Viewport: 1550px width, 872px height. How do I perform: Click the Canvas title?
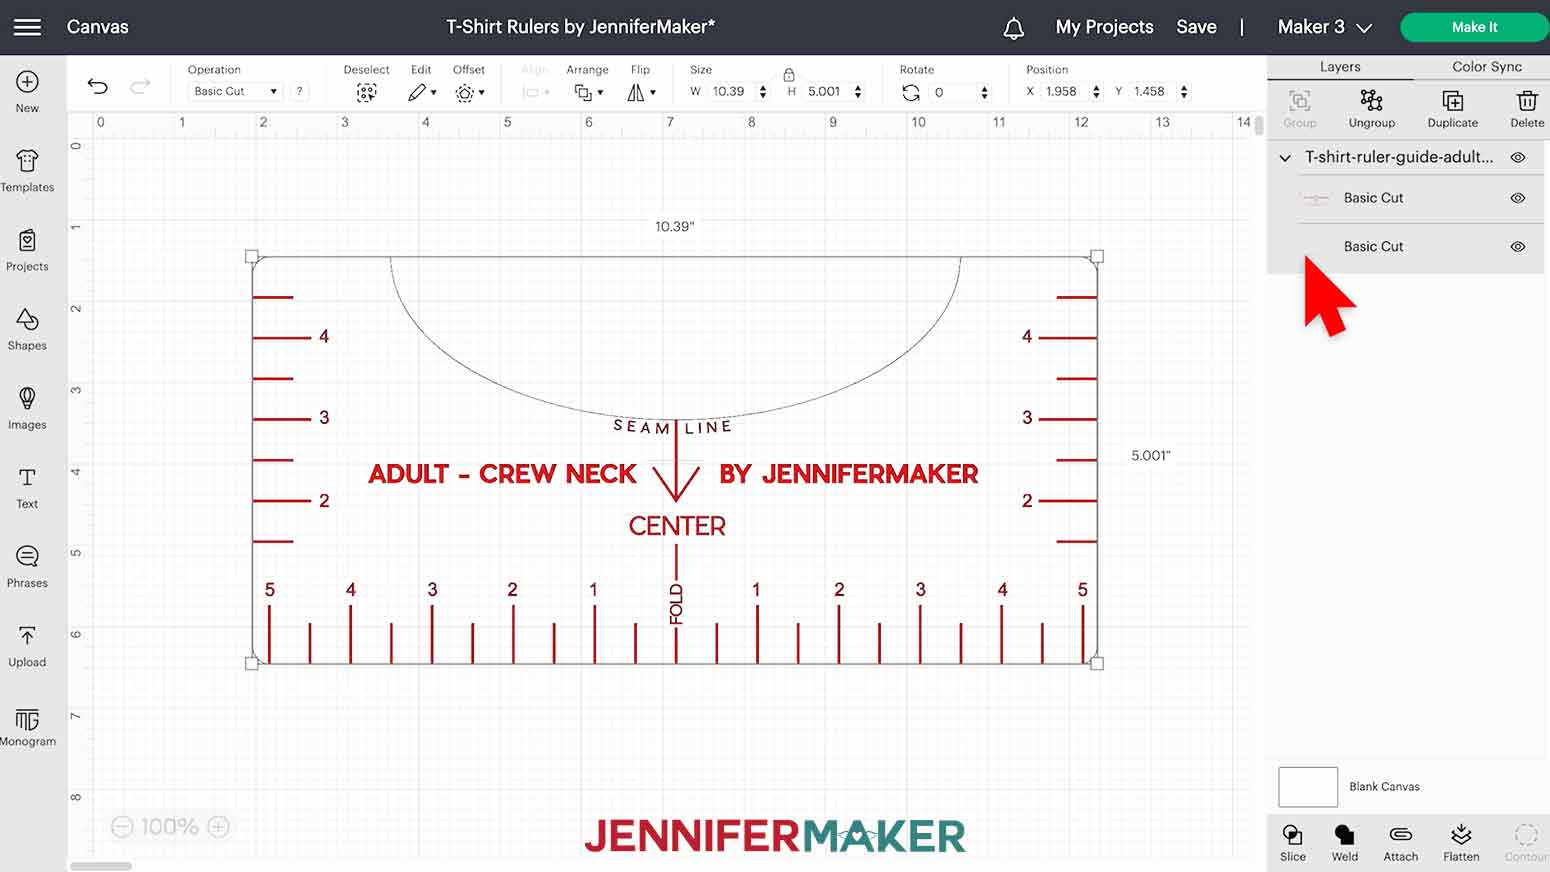pyautogui.click(x=97, y=27)
